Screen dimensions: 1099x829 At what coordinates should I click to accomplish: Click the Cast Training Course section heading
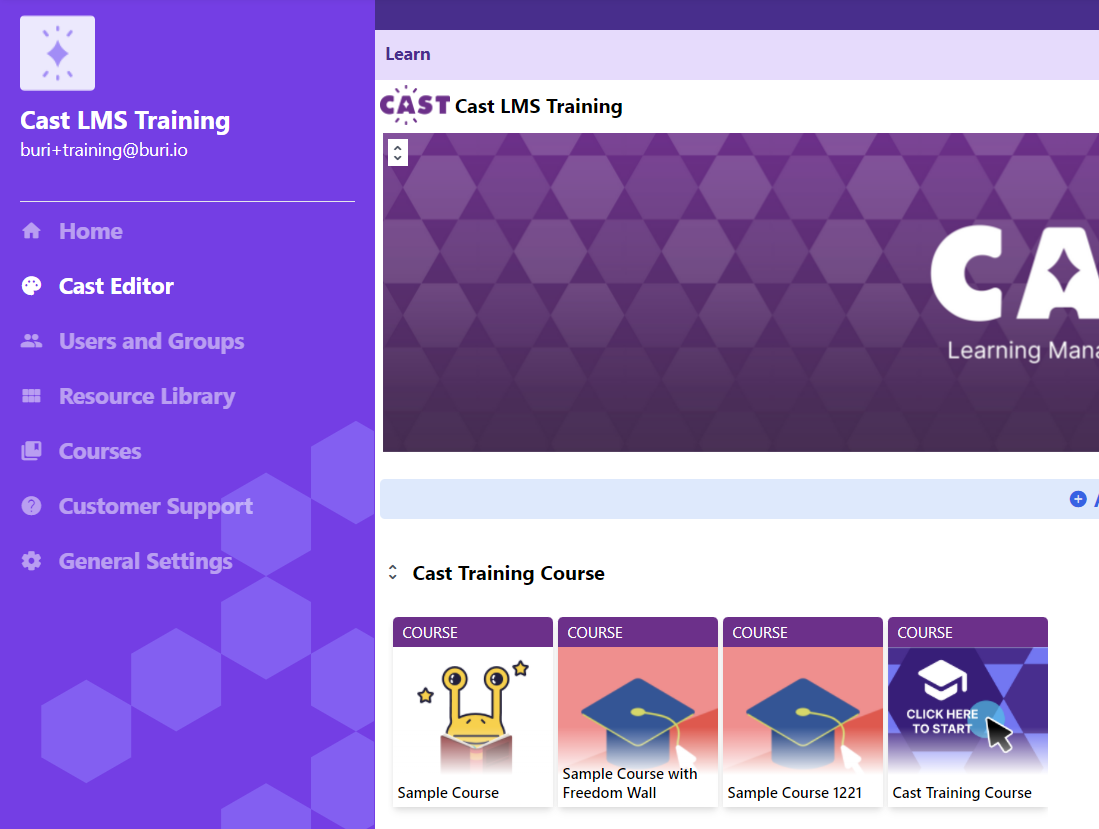(x=508, y=573)
